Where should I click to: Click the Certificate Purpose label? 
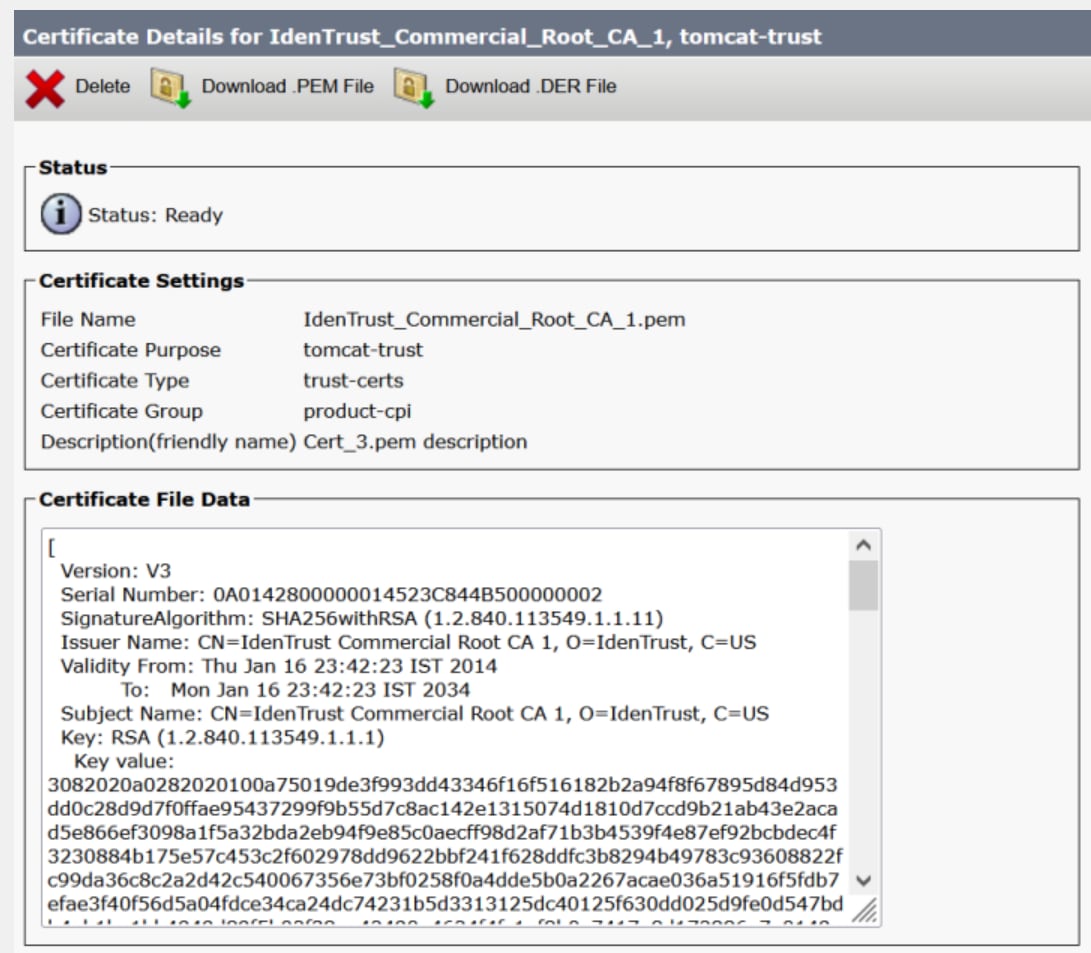(x=130, y=350)
